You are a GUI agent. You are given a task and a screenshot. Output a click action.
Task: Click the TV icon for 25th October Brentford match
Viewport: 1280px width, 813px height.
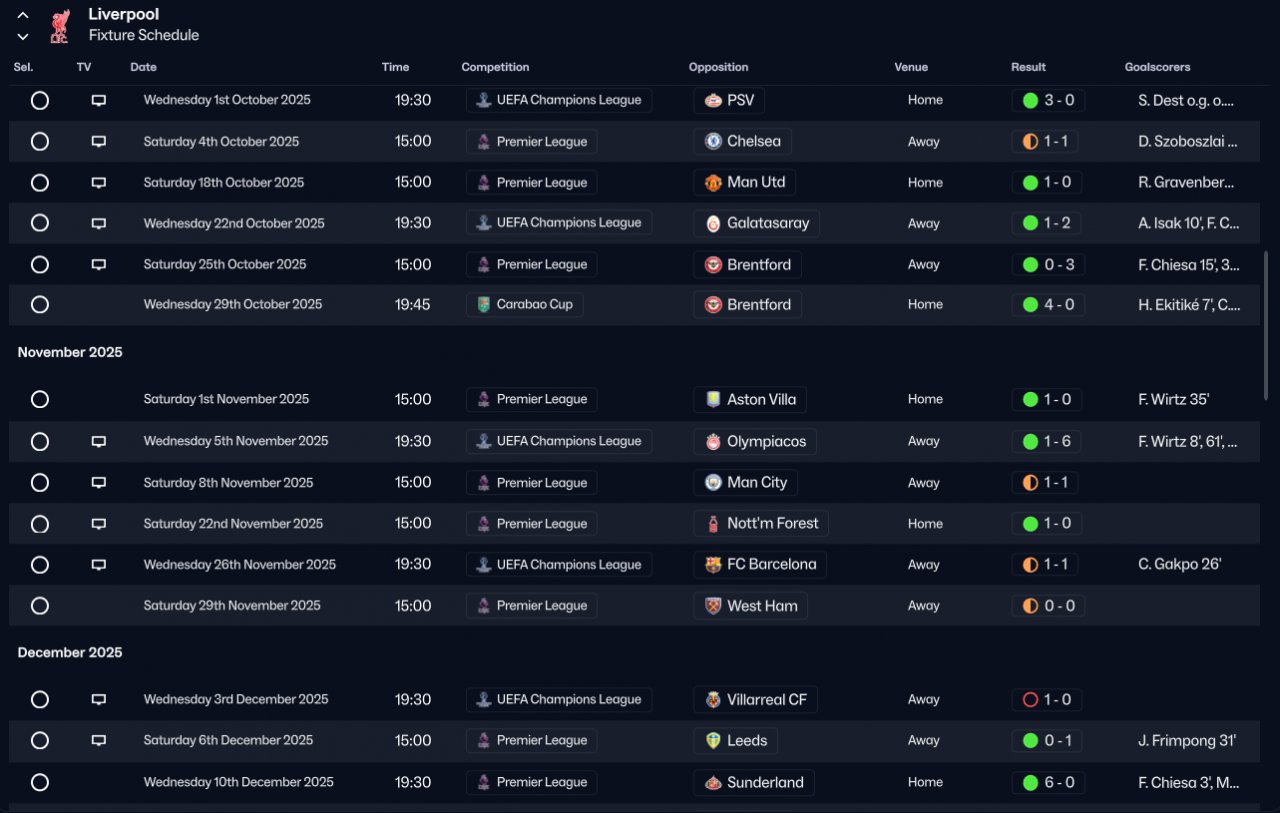pyautogui.click(x=99, y=265)
